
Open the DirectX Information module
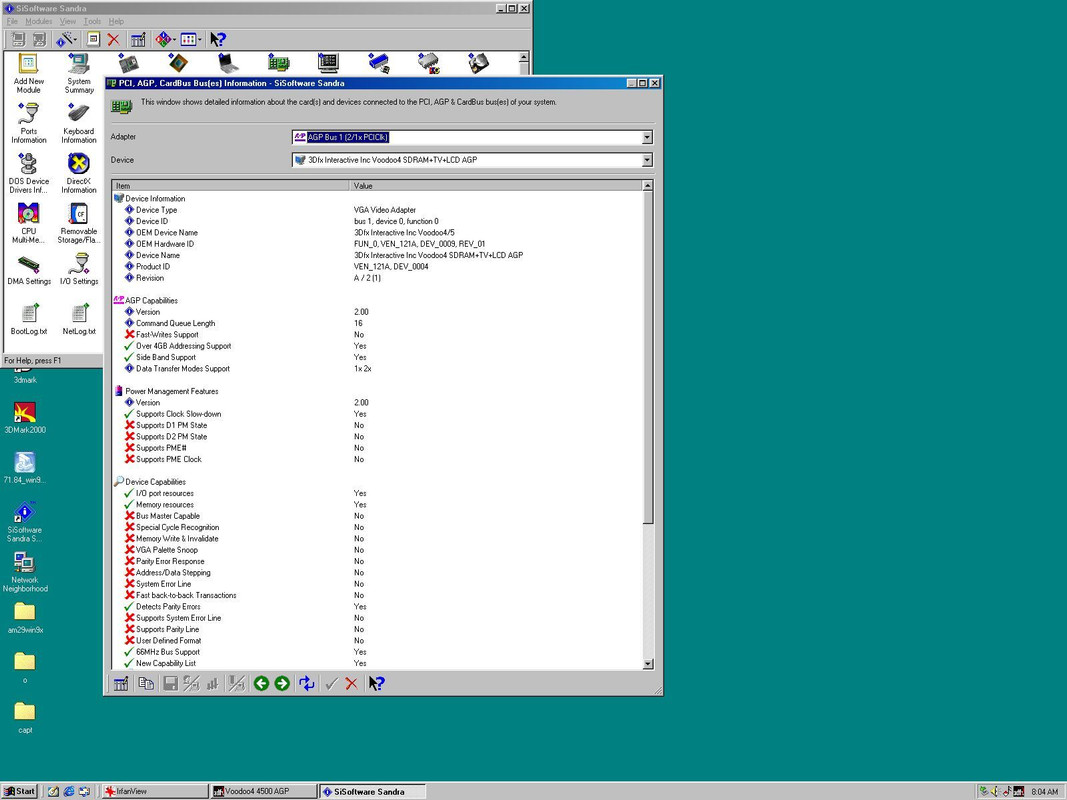pyautogui.click(x=78, y=173)
